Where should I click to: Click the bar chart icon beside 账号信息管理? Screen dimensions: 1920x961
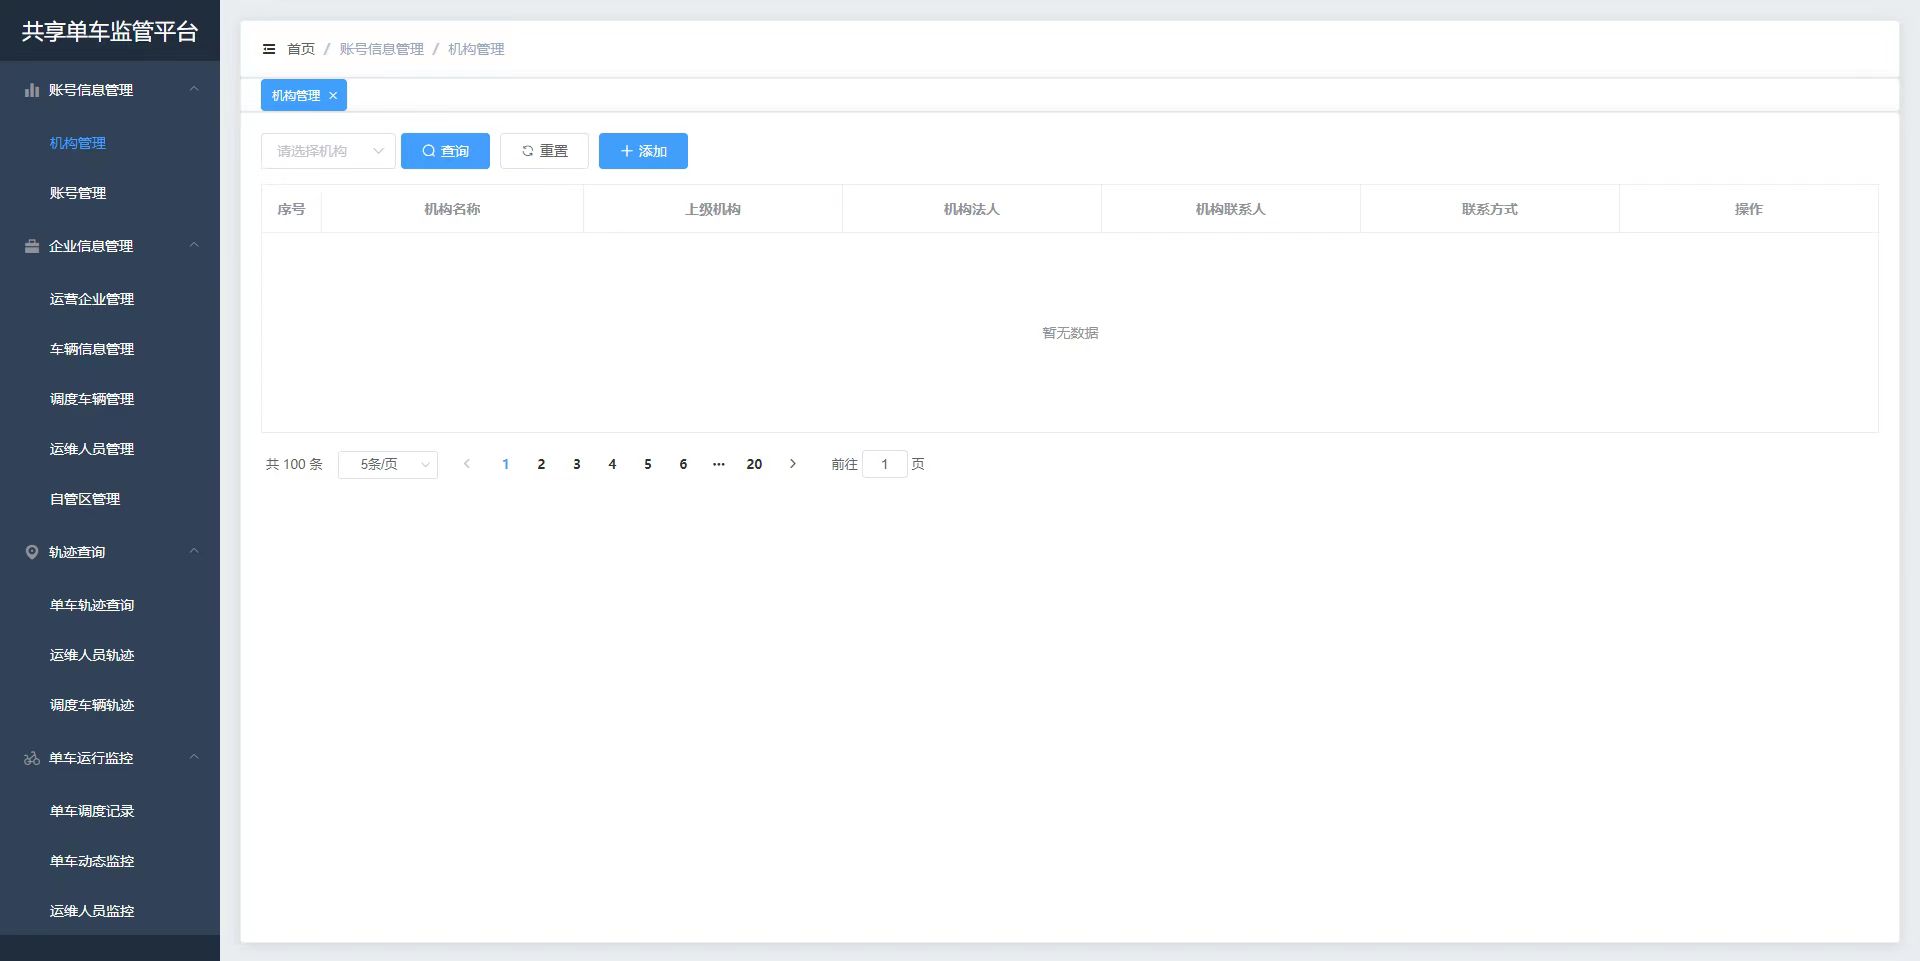(x=32, y=90)
